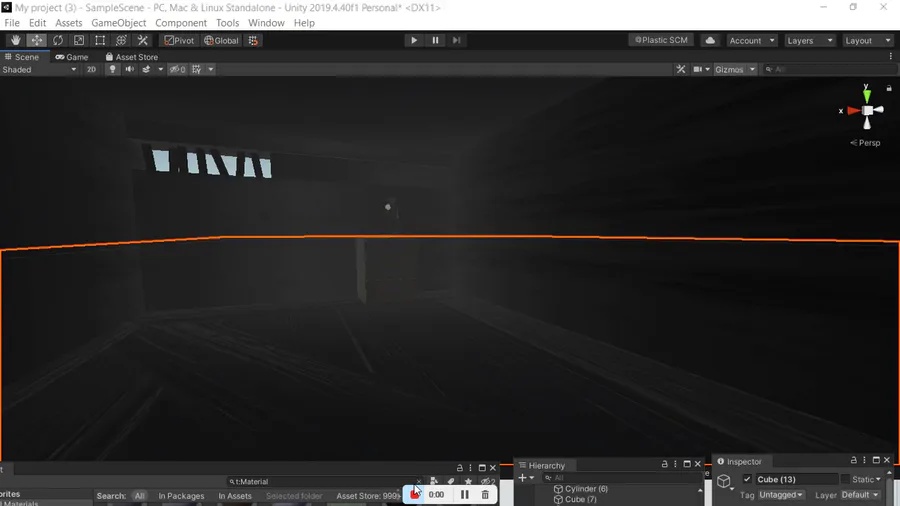This screenshot has width=900, height=506.
Task: Open the Gizmos dropdown
Action: 735,69
